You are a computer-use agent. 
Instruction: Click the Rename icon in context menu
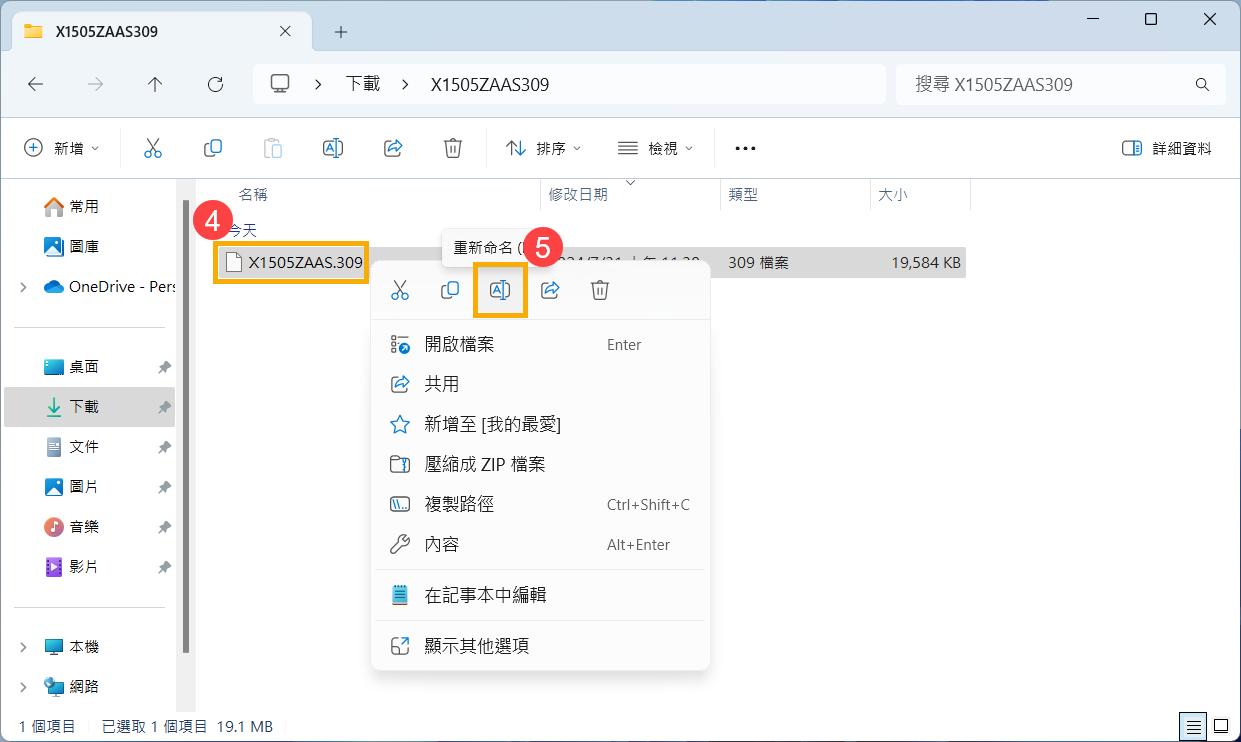(x=500, y=290)
